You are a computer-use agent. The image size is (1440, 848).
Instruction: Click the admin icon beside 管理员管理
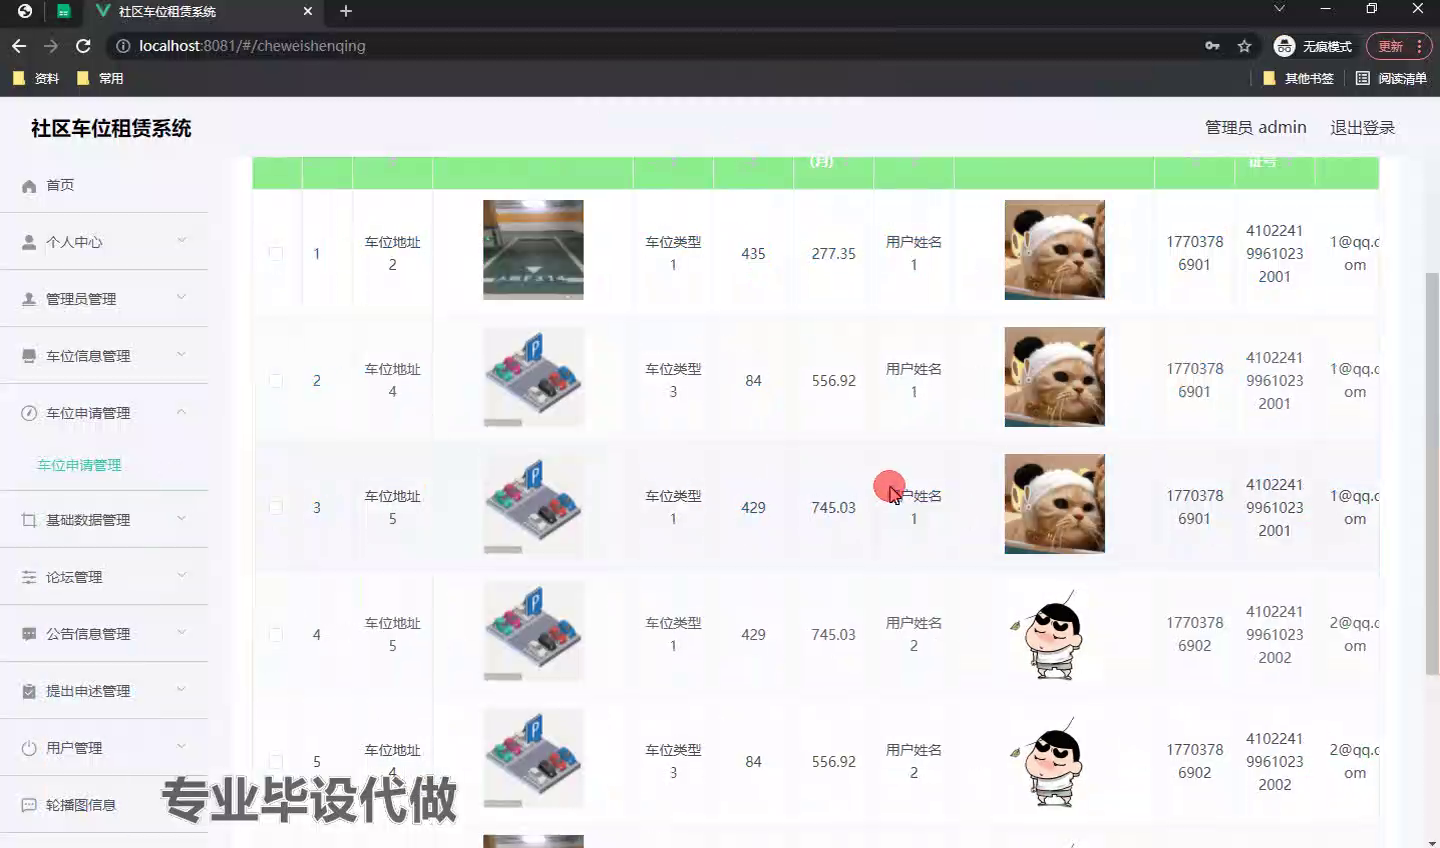pos(29,300)
